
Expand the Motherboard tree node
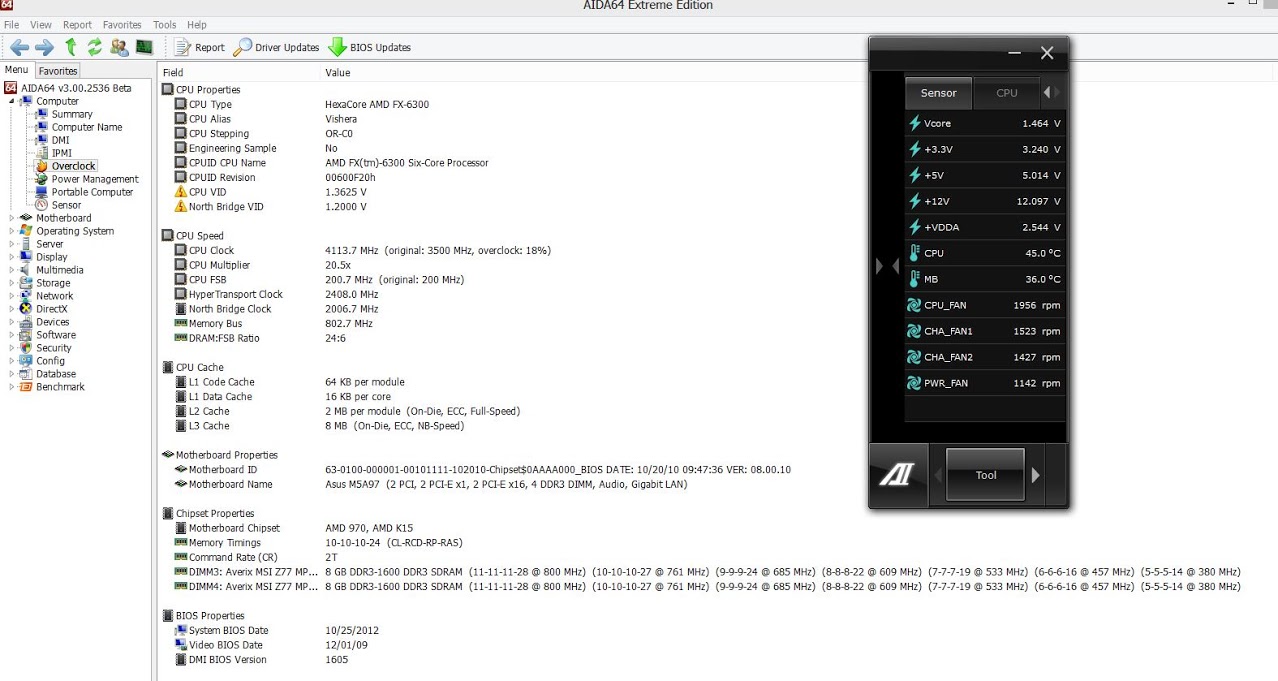[12, 218]
